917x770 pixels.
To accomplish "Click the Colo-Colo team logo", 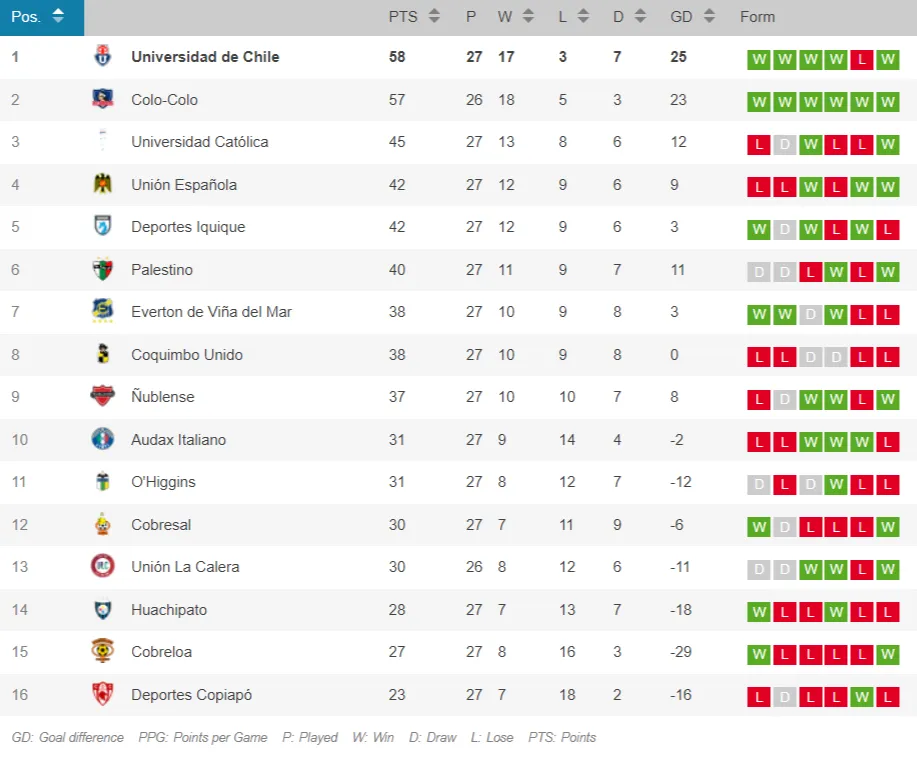I will (102, 99).
